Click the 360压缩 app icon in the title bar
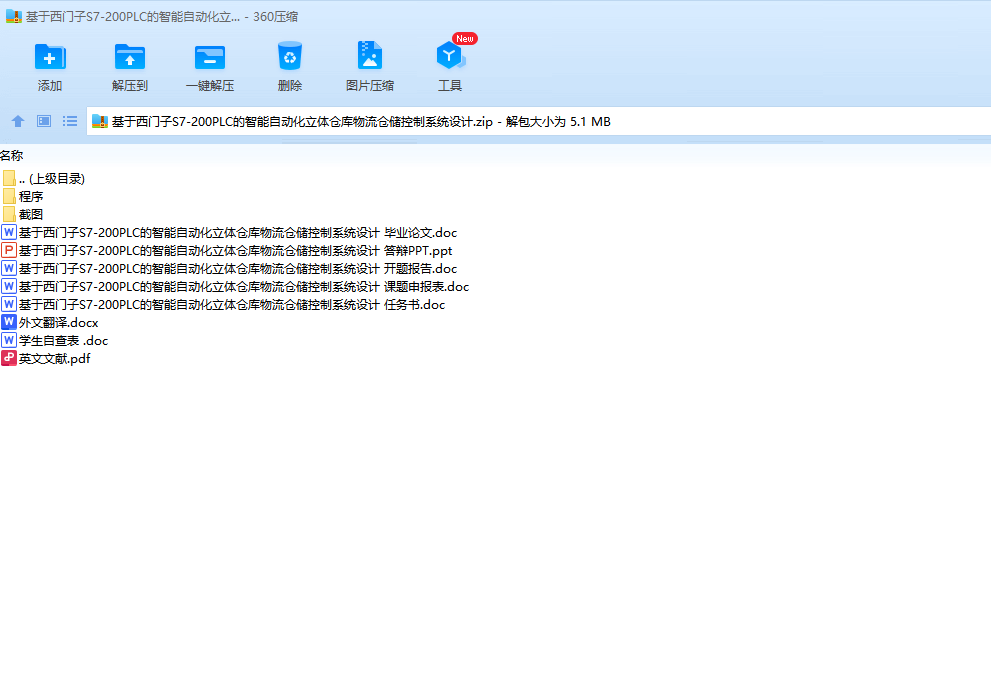Image resolution: width=991 pixels, height=693 pixels. (x=13, y=16)
